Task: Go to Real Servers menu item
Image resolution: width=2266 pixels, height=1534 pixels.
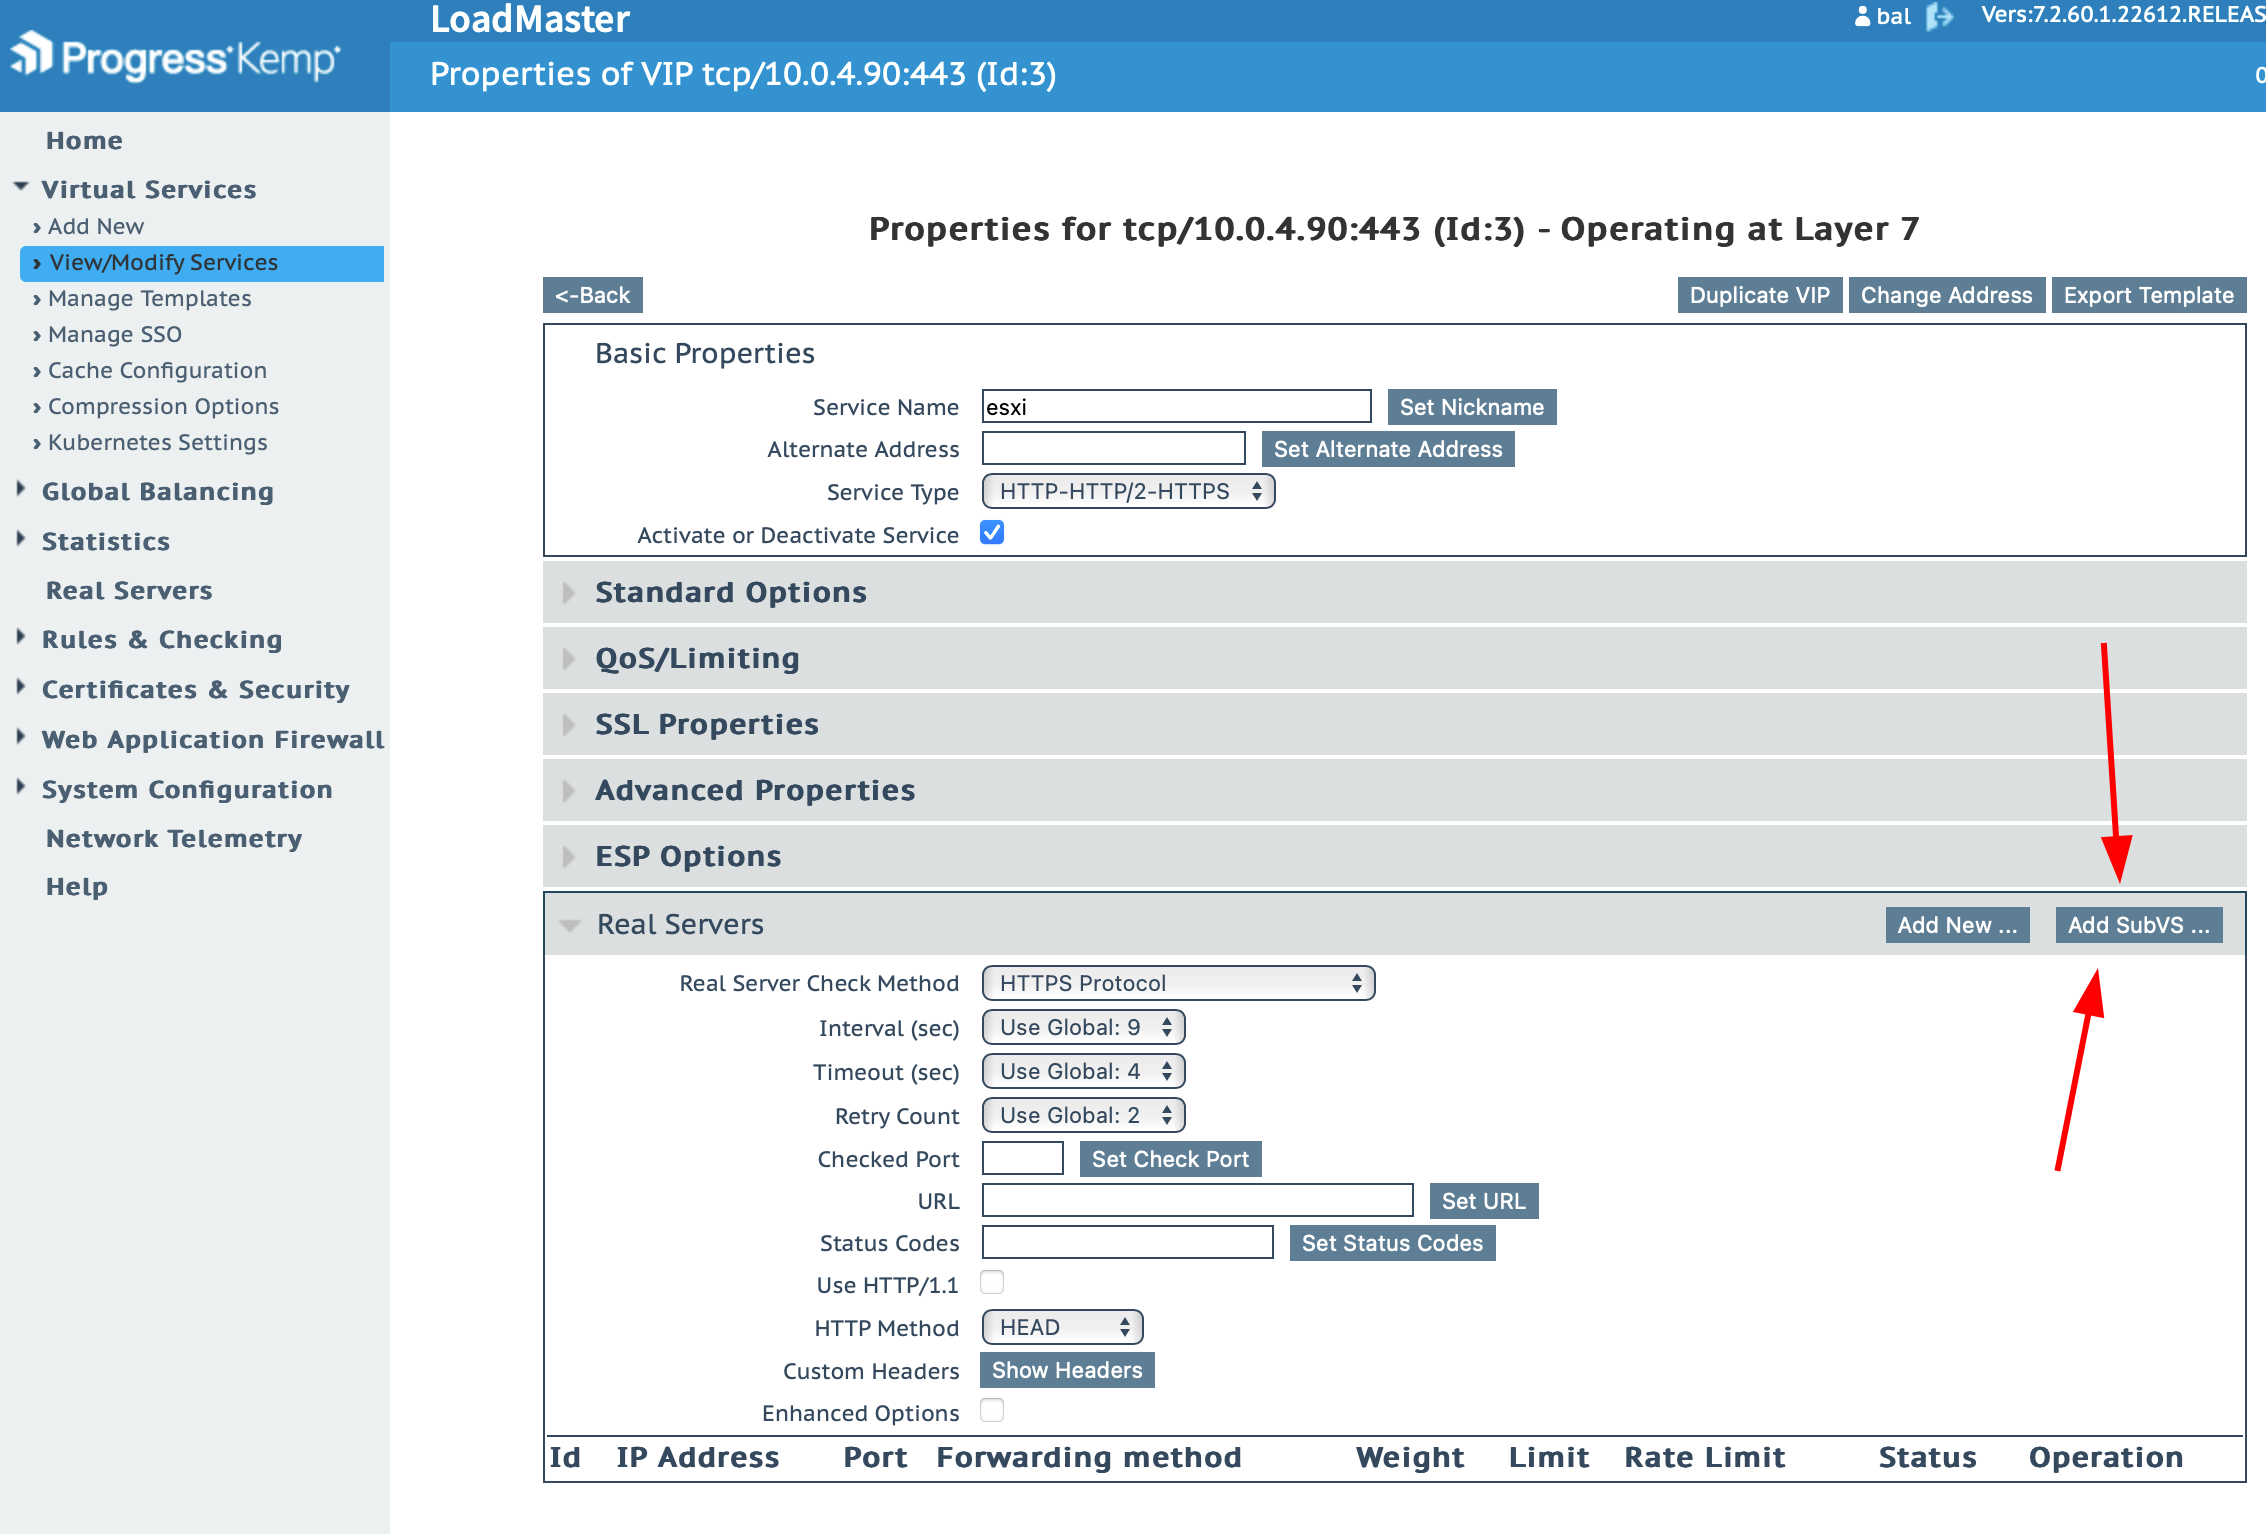Action: (129, 590)
